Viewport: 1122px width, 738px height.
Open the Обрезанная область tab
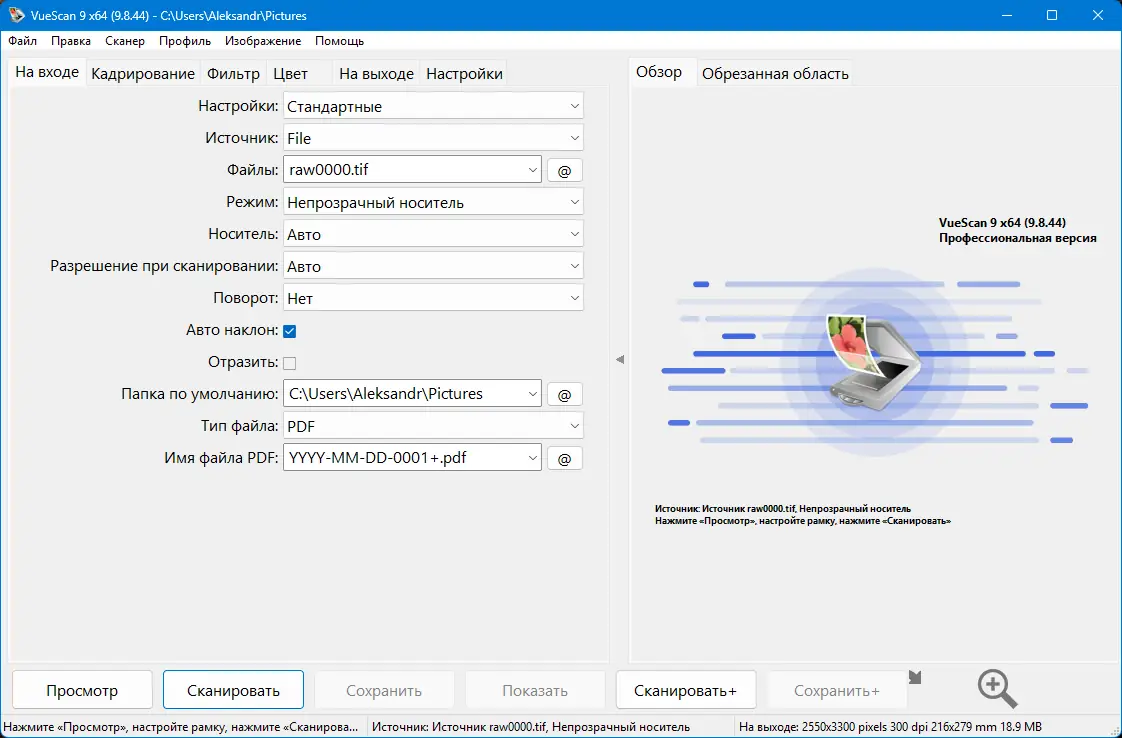point(775,72)
